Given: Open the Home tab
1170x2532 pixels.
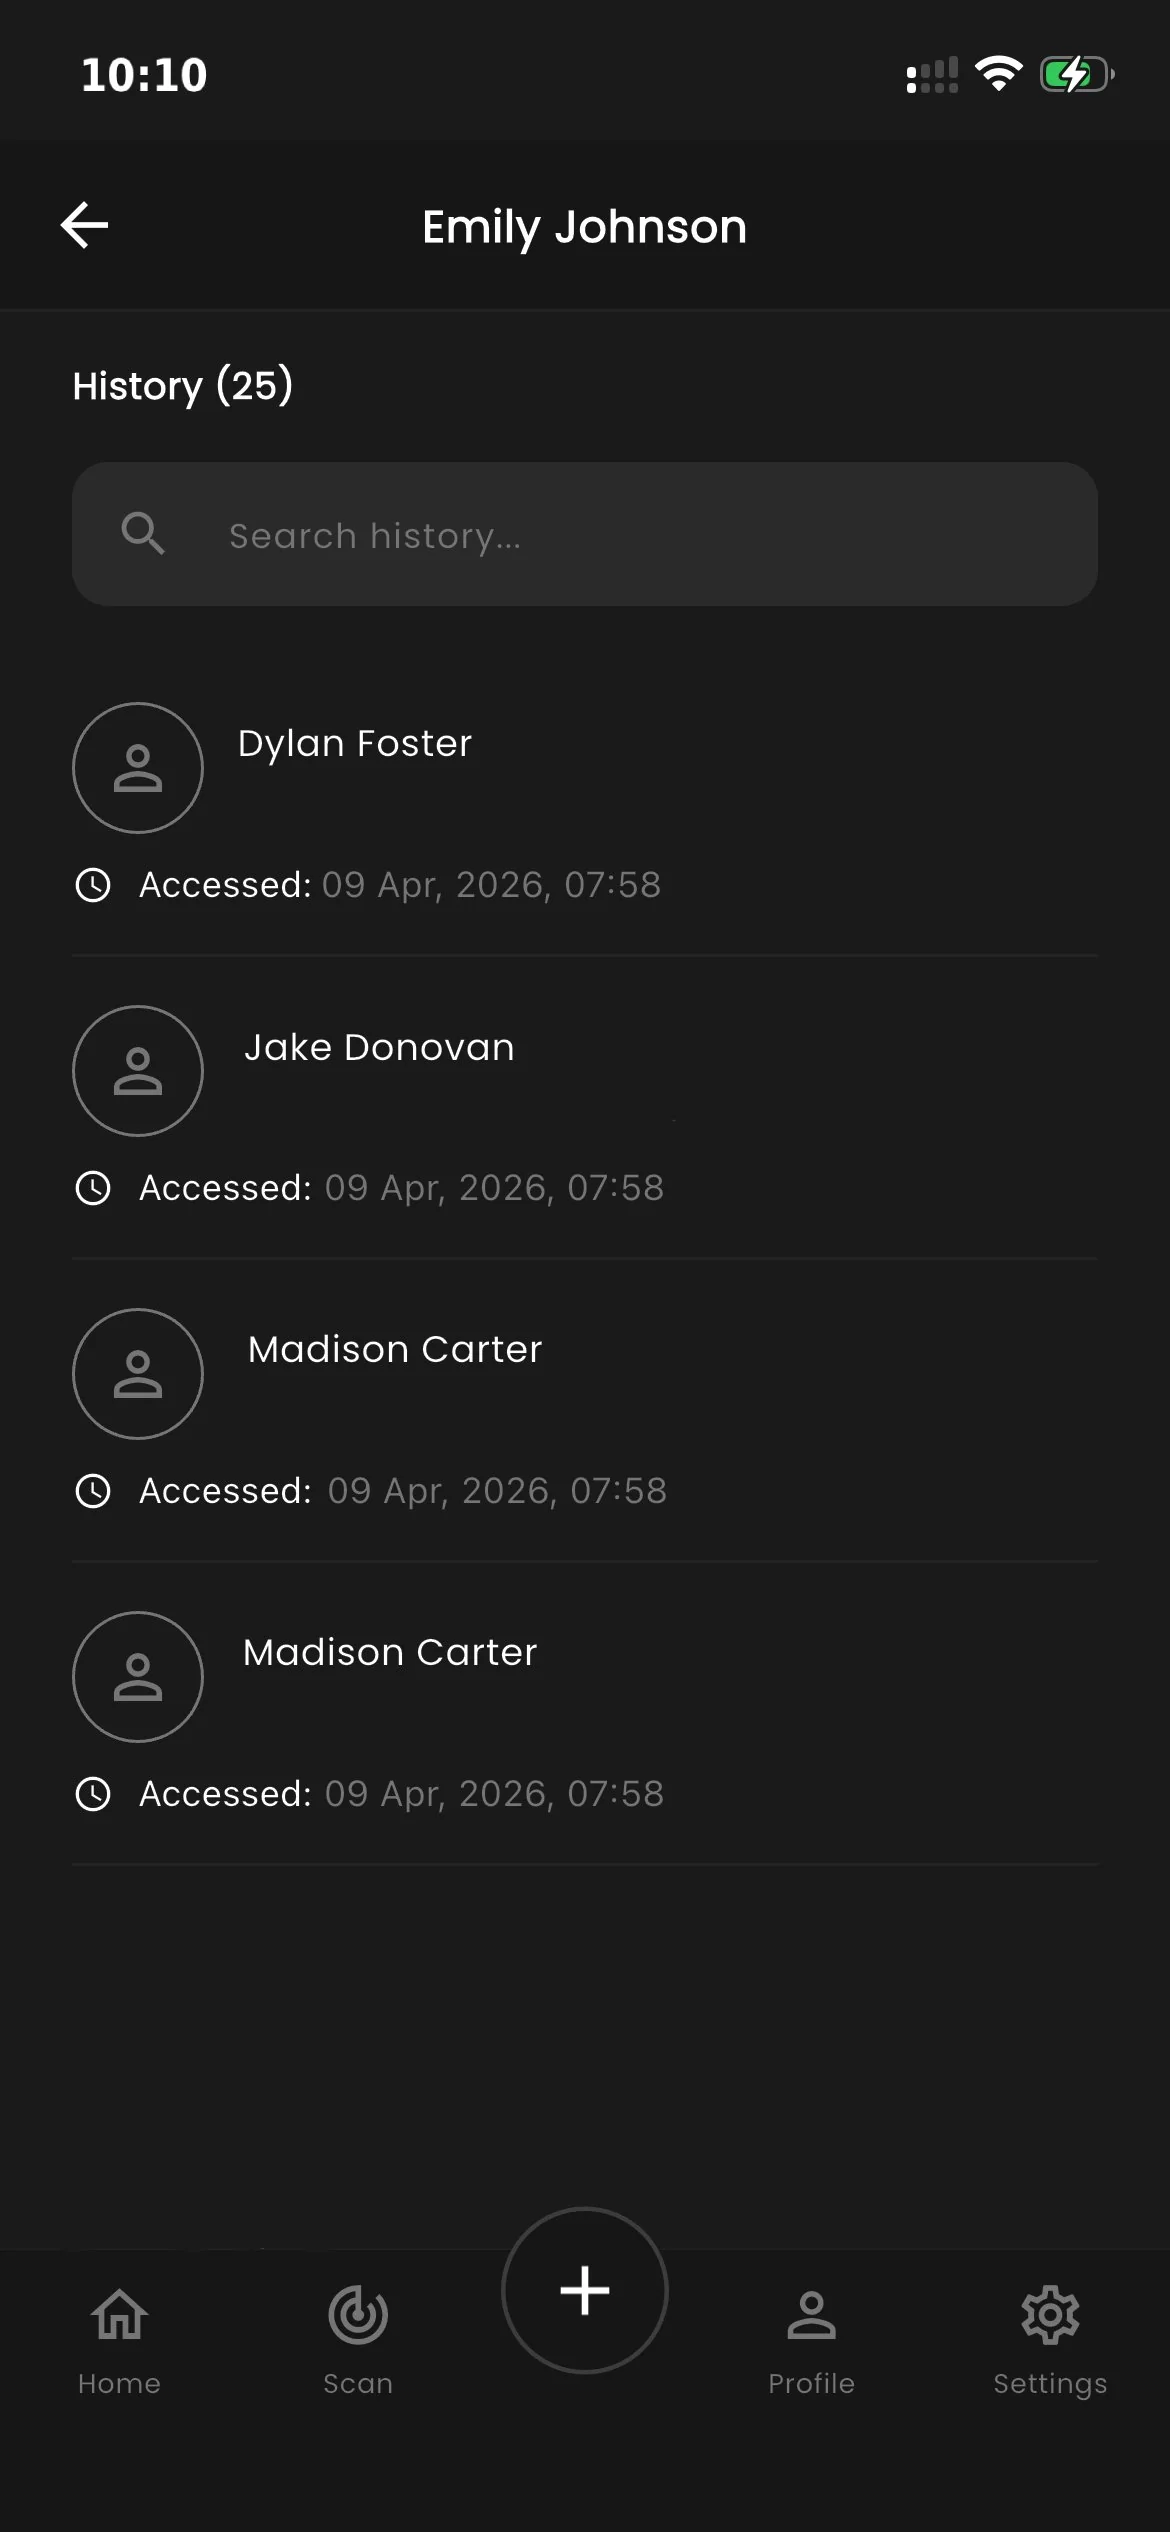Looking at the screenshot, I should pyautogui.click(x=119, y=2340).
